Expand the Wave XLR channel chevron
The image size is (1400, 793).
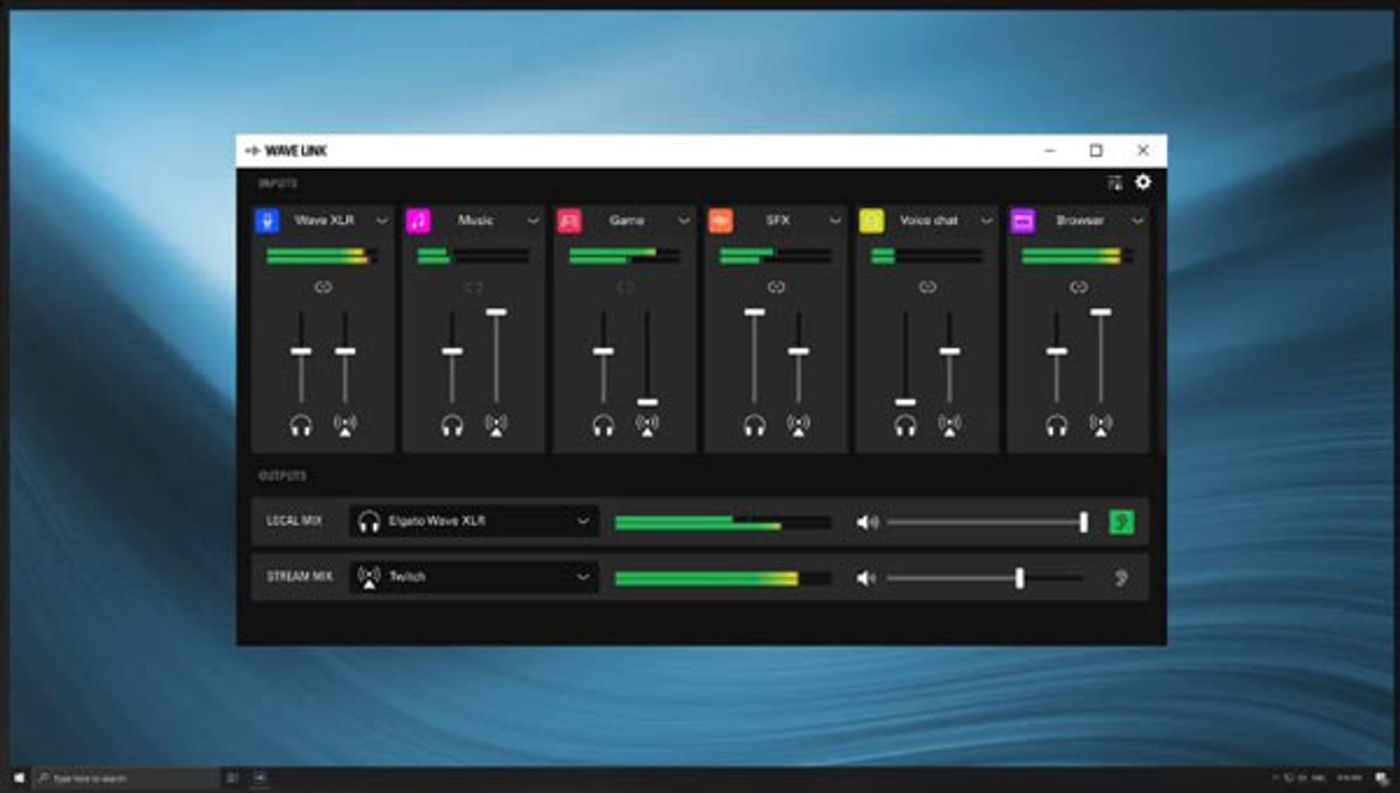[x=382, y=221]
